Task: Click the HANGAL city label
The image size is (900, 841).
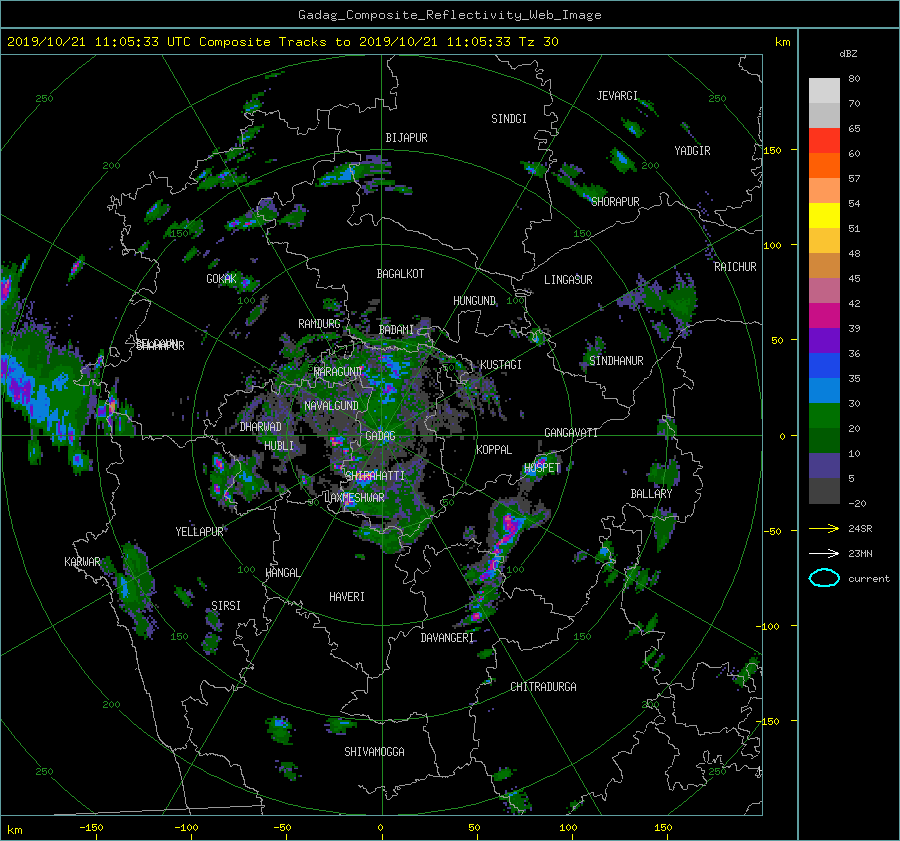Action: tap(282, 573)
